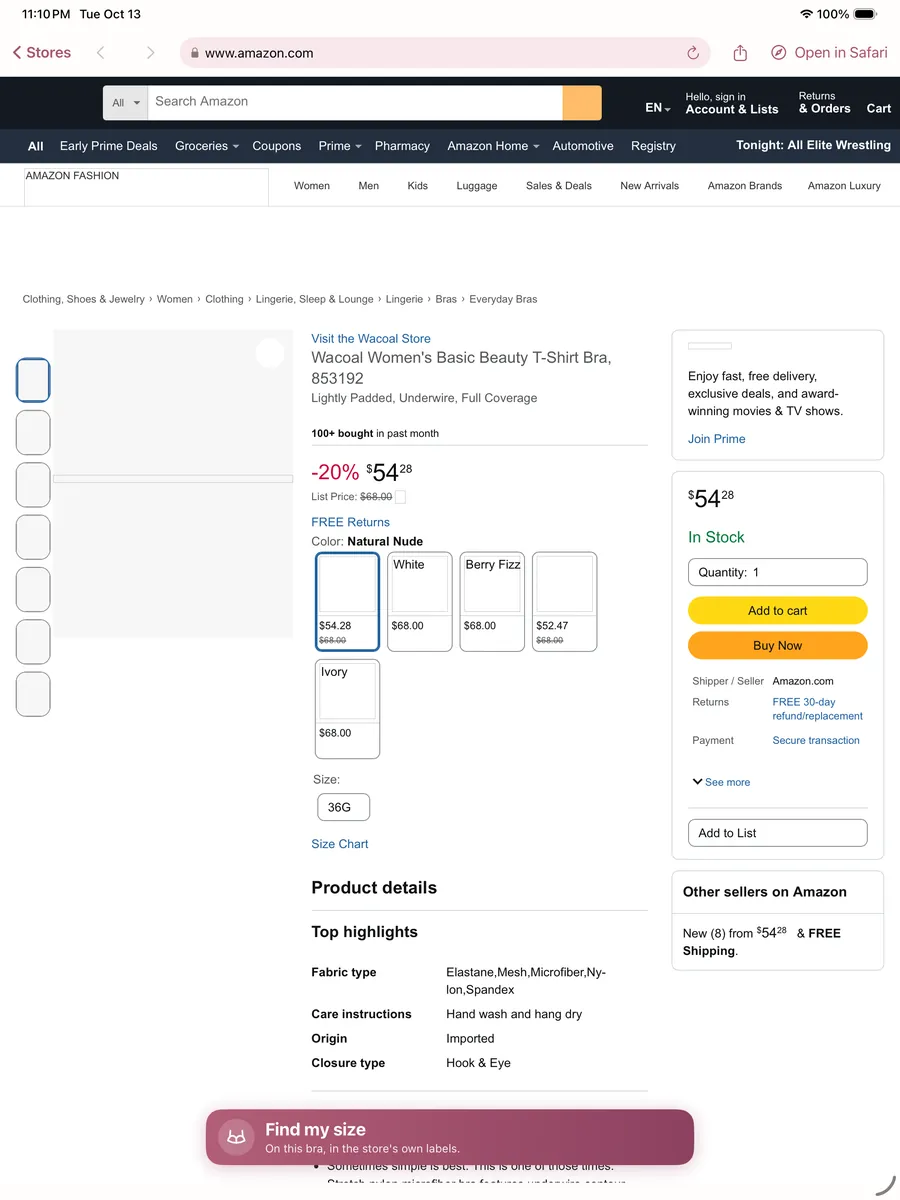Select the Amazon Luxury tab
The width and height of the screenshot is (900, 1200).
coord(844,186)
